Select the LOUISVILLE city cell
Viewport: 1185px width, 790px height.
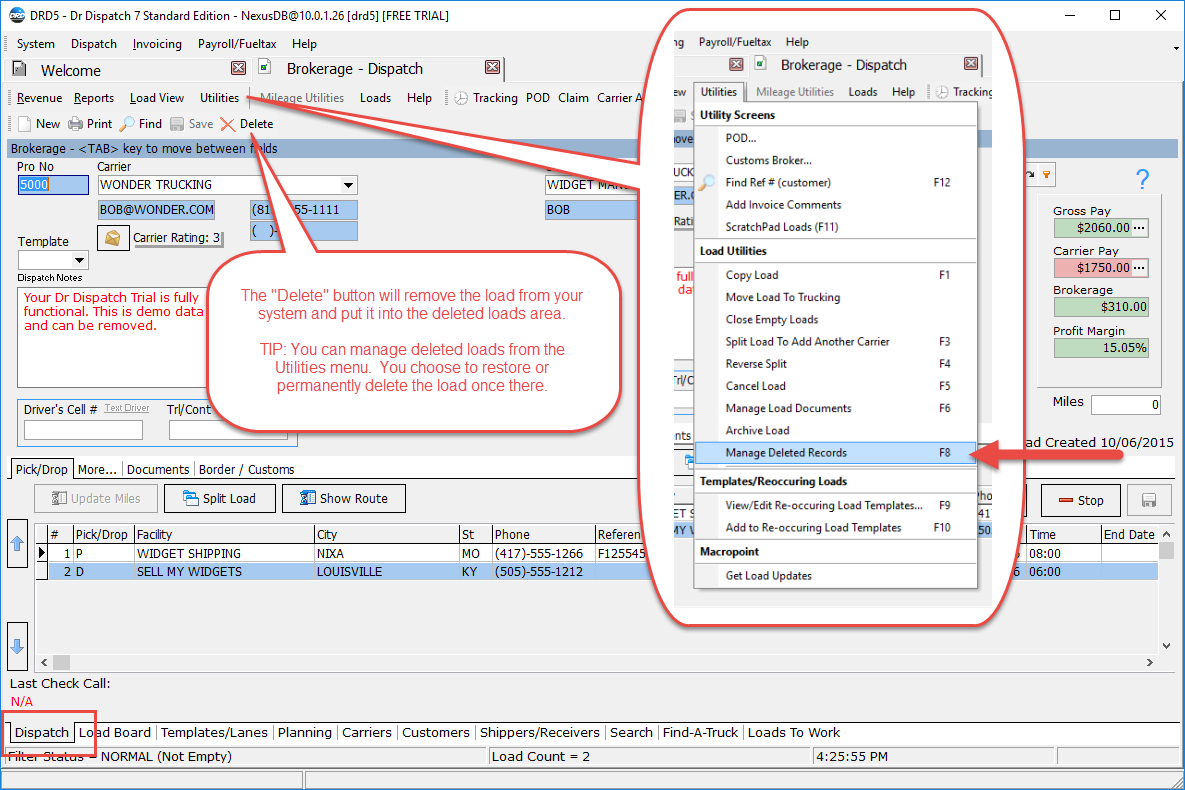point(386,572)
